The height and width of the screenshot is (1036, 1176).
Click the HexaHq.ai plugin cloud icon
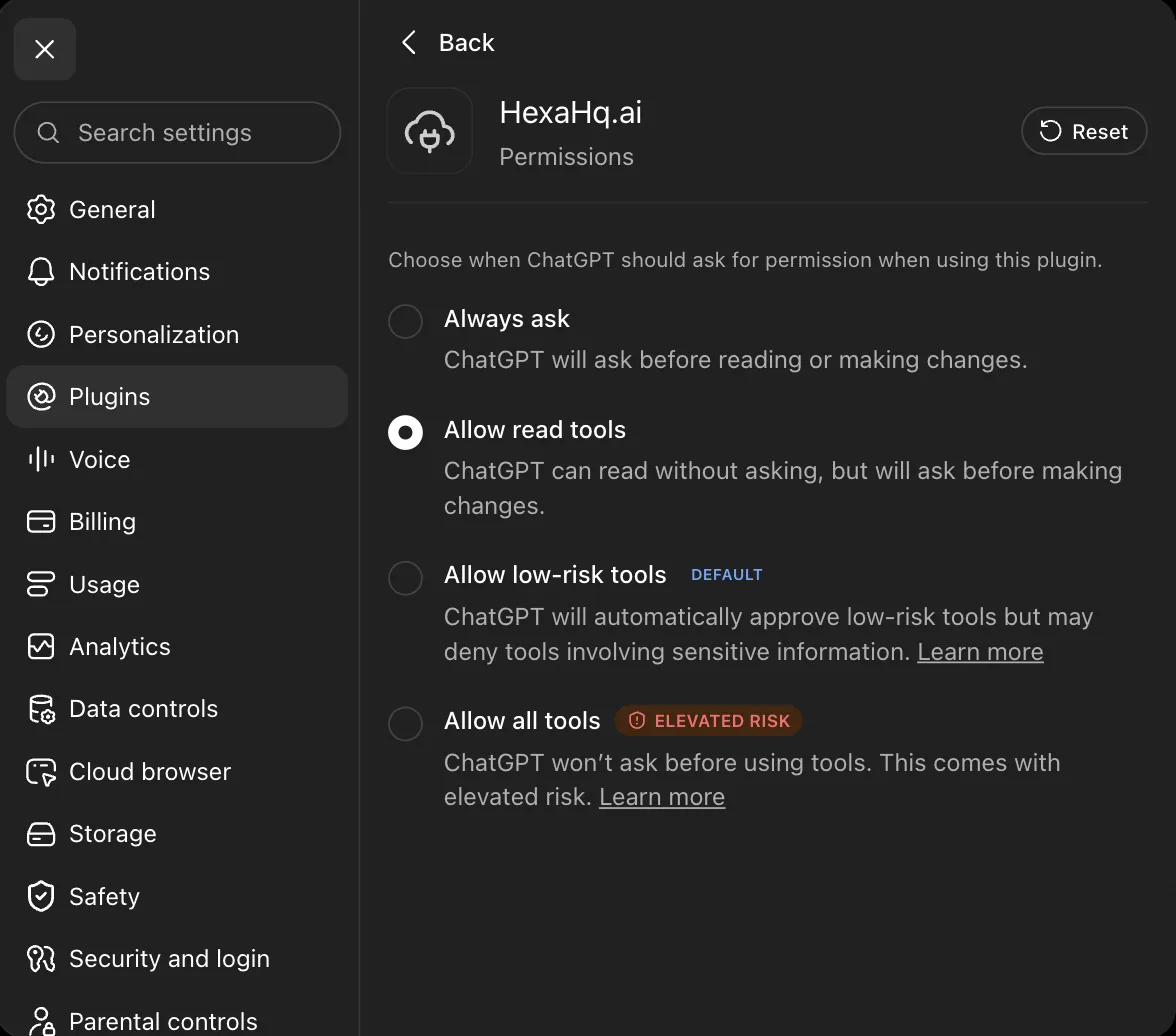[430, 131]
